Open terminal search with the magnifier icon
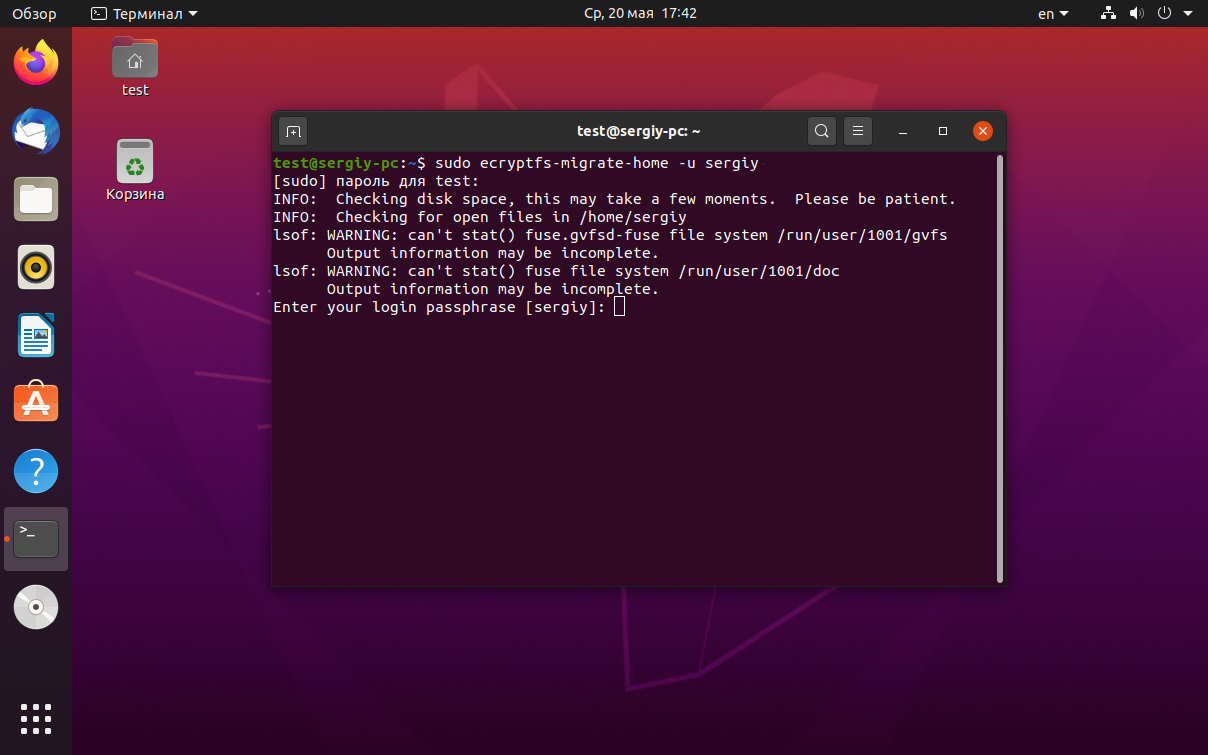 pos(821,131)
